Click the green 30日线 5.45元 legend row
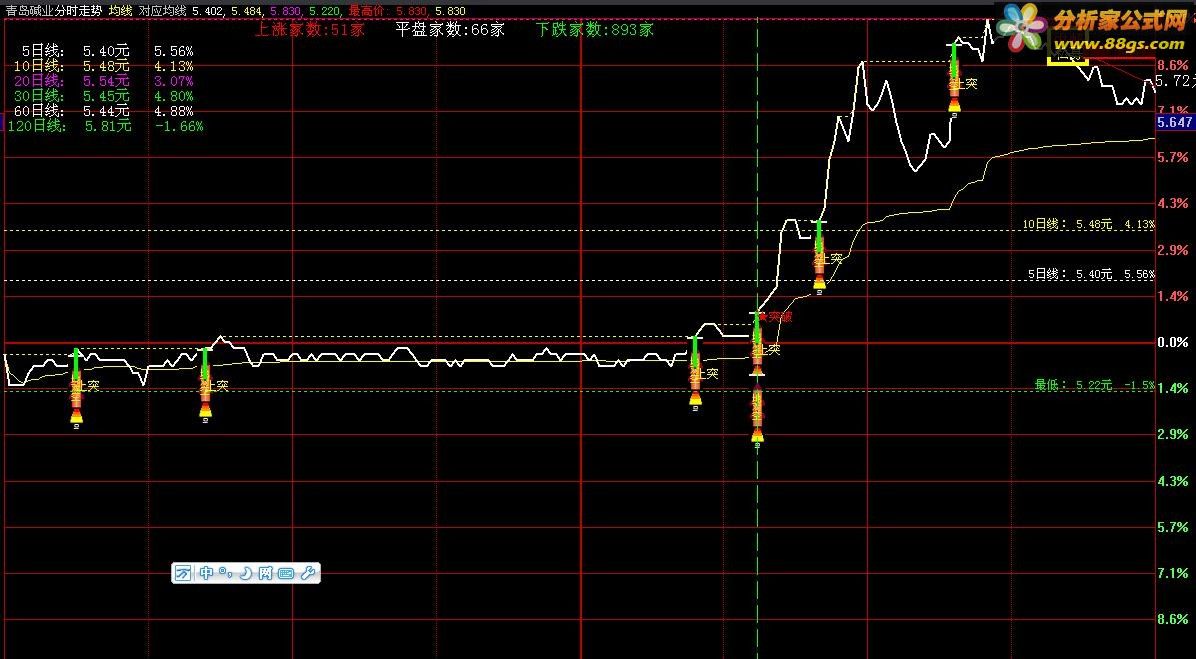Viewport: 1196px width, 659px height. (104, 96)
